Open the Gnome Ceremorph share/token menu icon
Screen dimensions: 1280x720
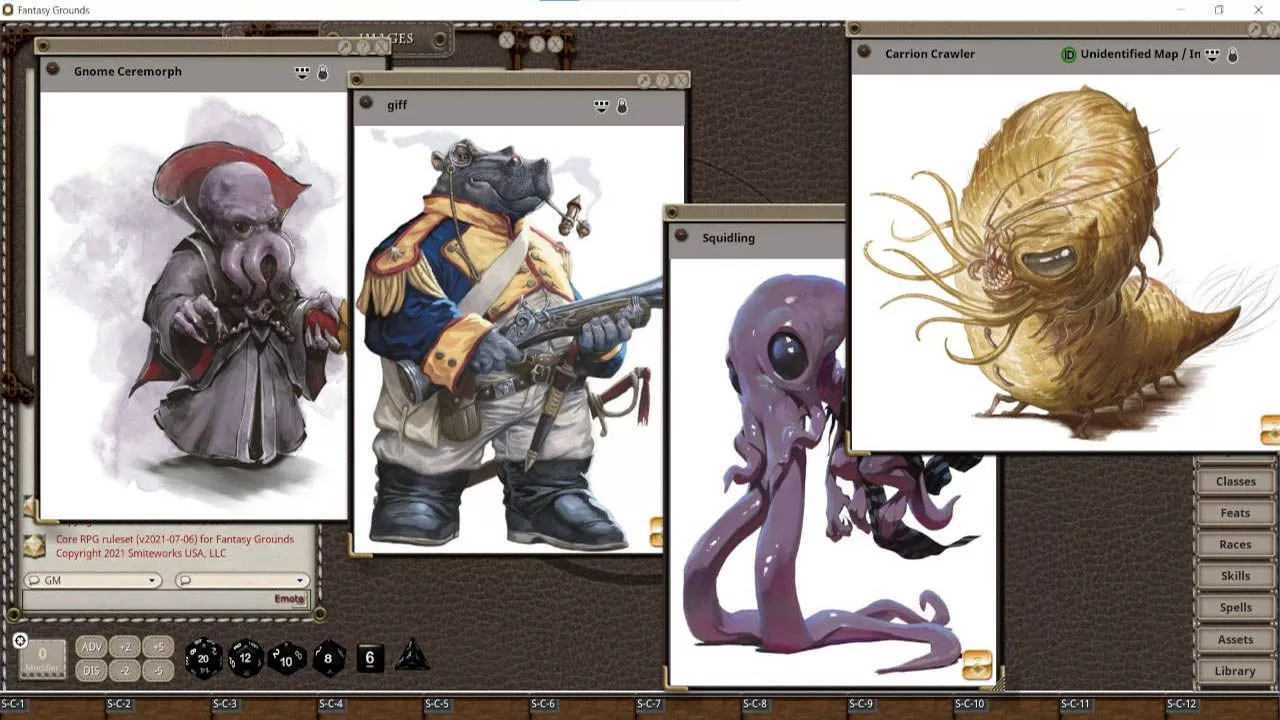[x=302, y=72]
